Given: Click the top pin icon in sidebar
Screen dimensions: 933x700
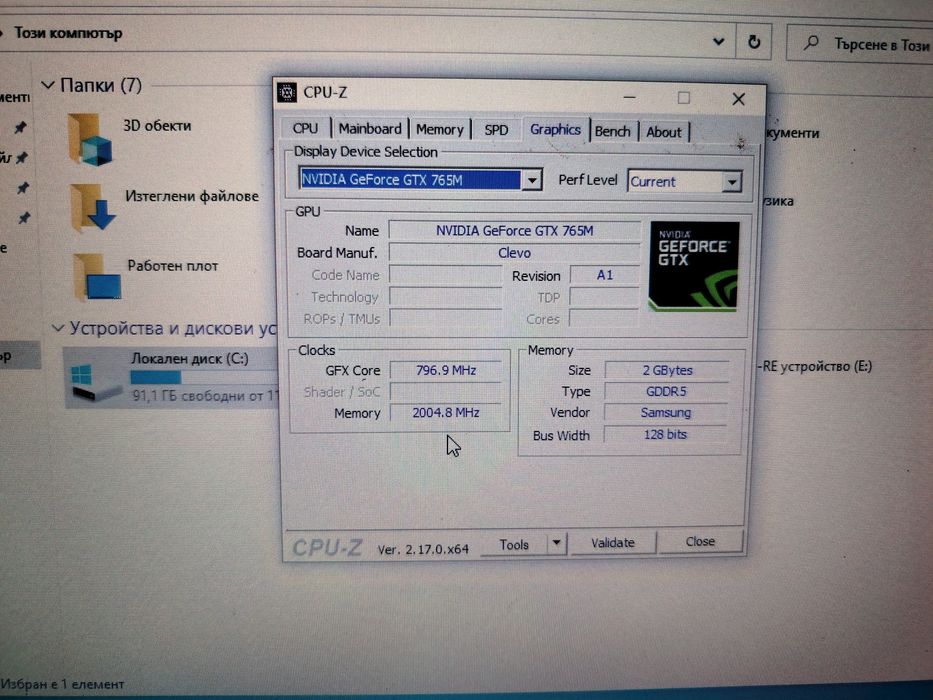Looking at the screenshot, I should 21,127.
